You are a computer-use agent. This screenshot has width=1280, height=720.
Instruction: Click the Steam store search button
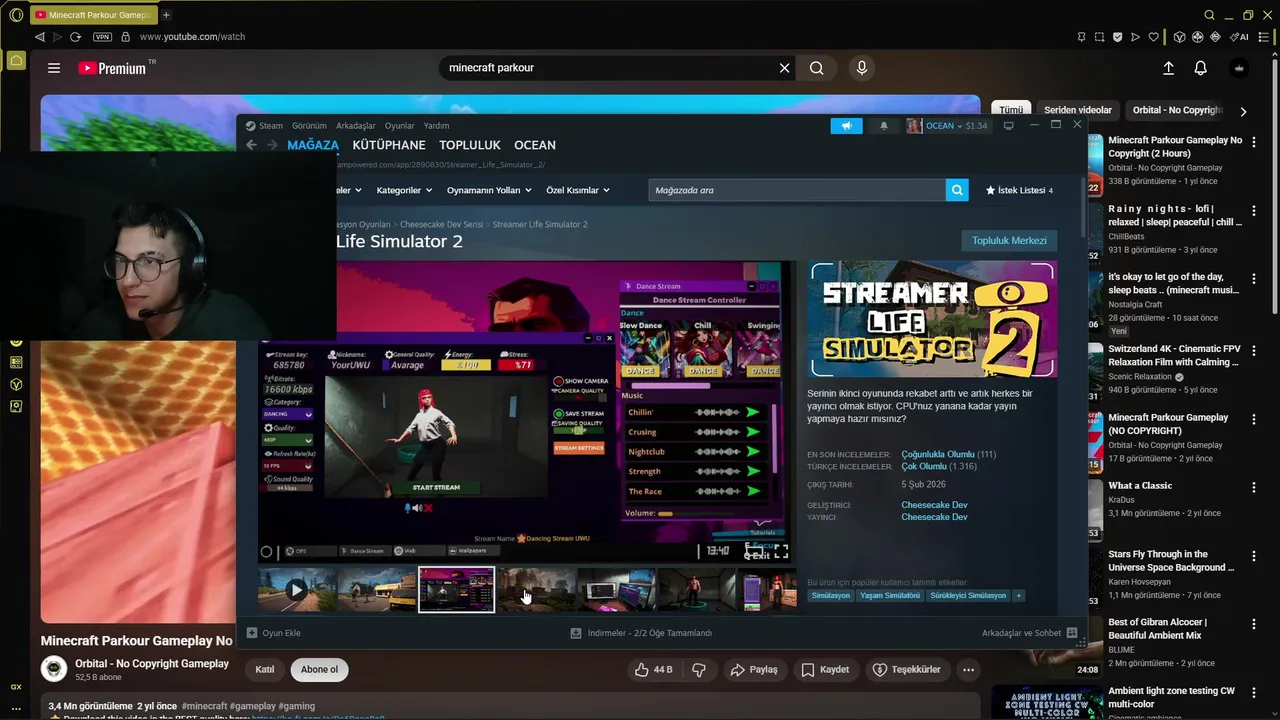coord(957,190)
